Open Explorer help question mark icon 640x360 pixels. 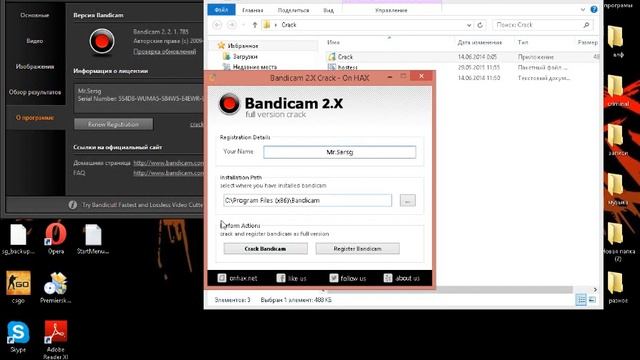tap(594, 9)
